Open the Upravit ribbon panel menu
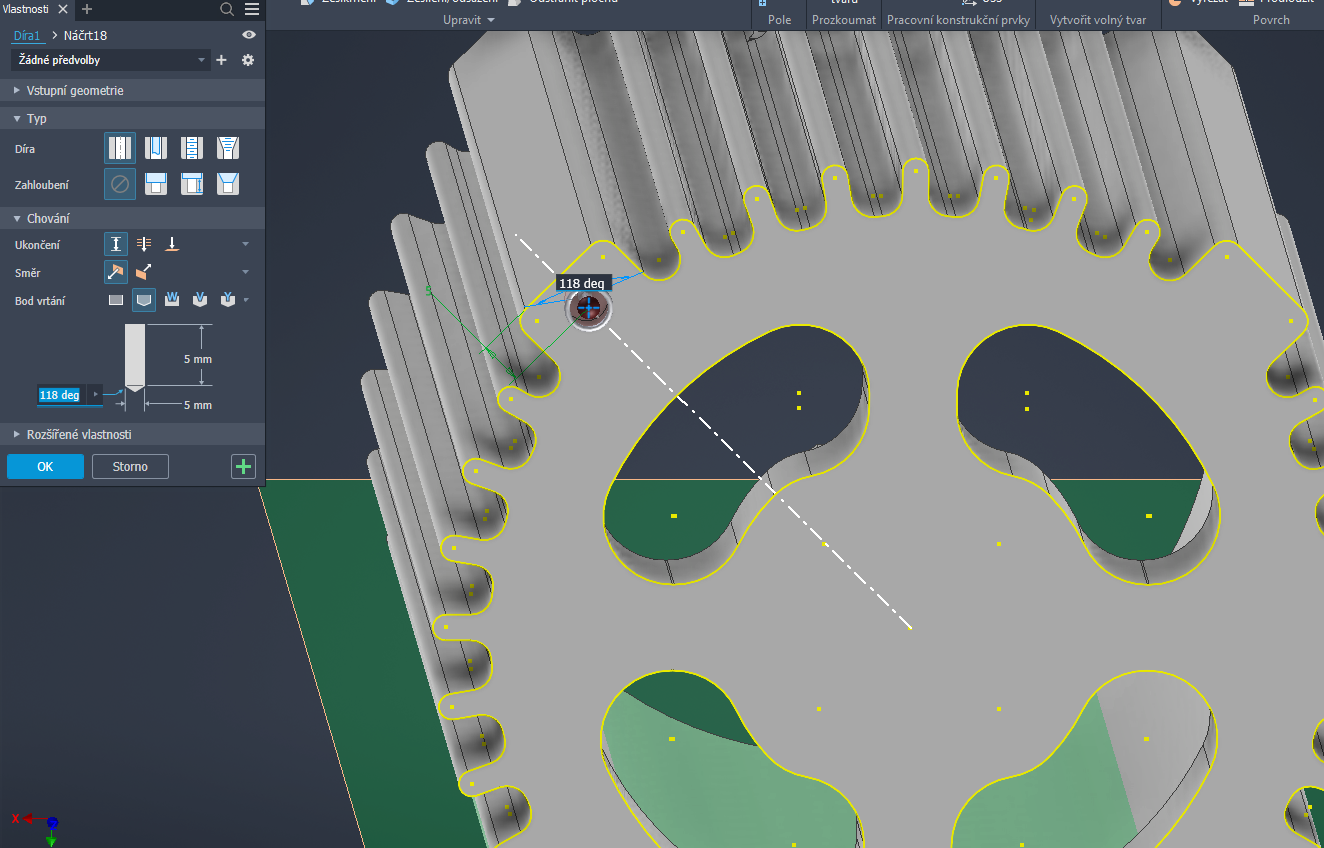This screenshot has height=848, width=1324. [468, 20]
